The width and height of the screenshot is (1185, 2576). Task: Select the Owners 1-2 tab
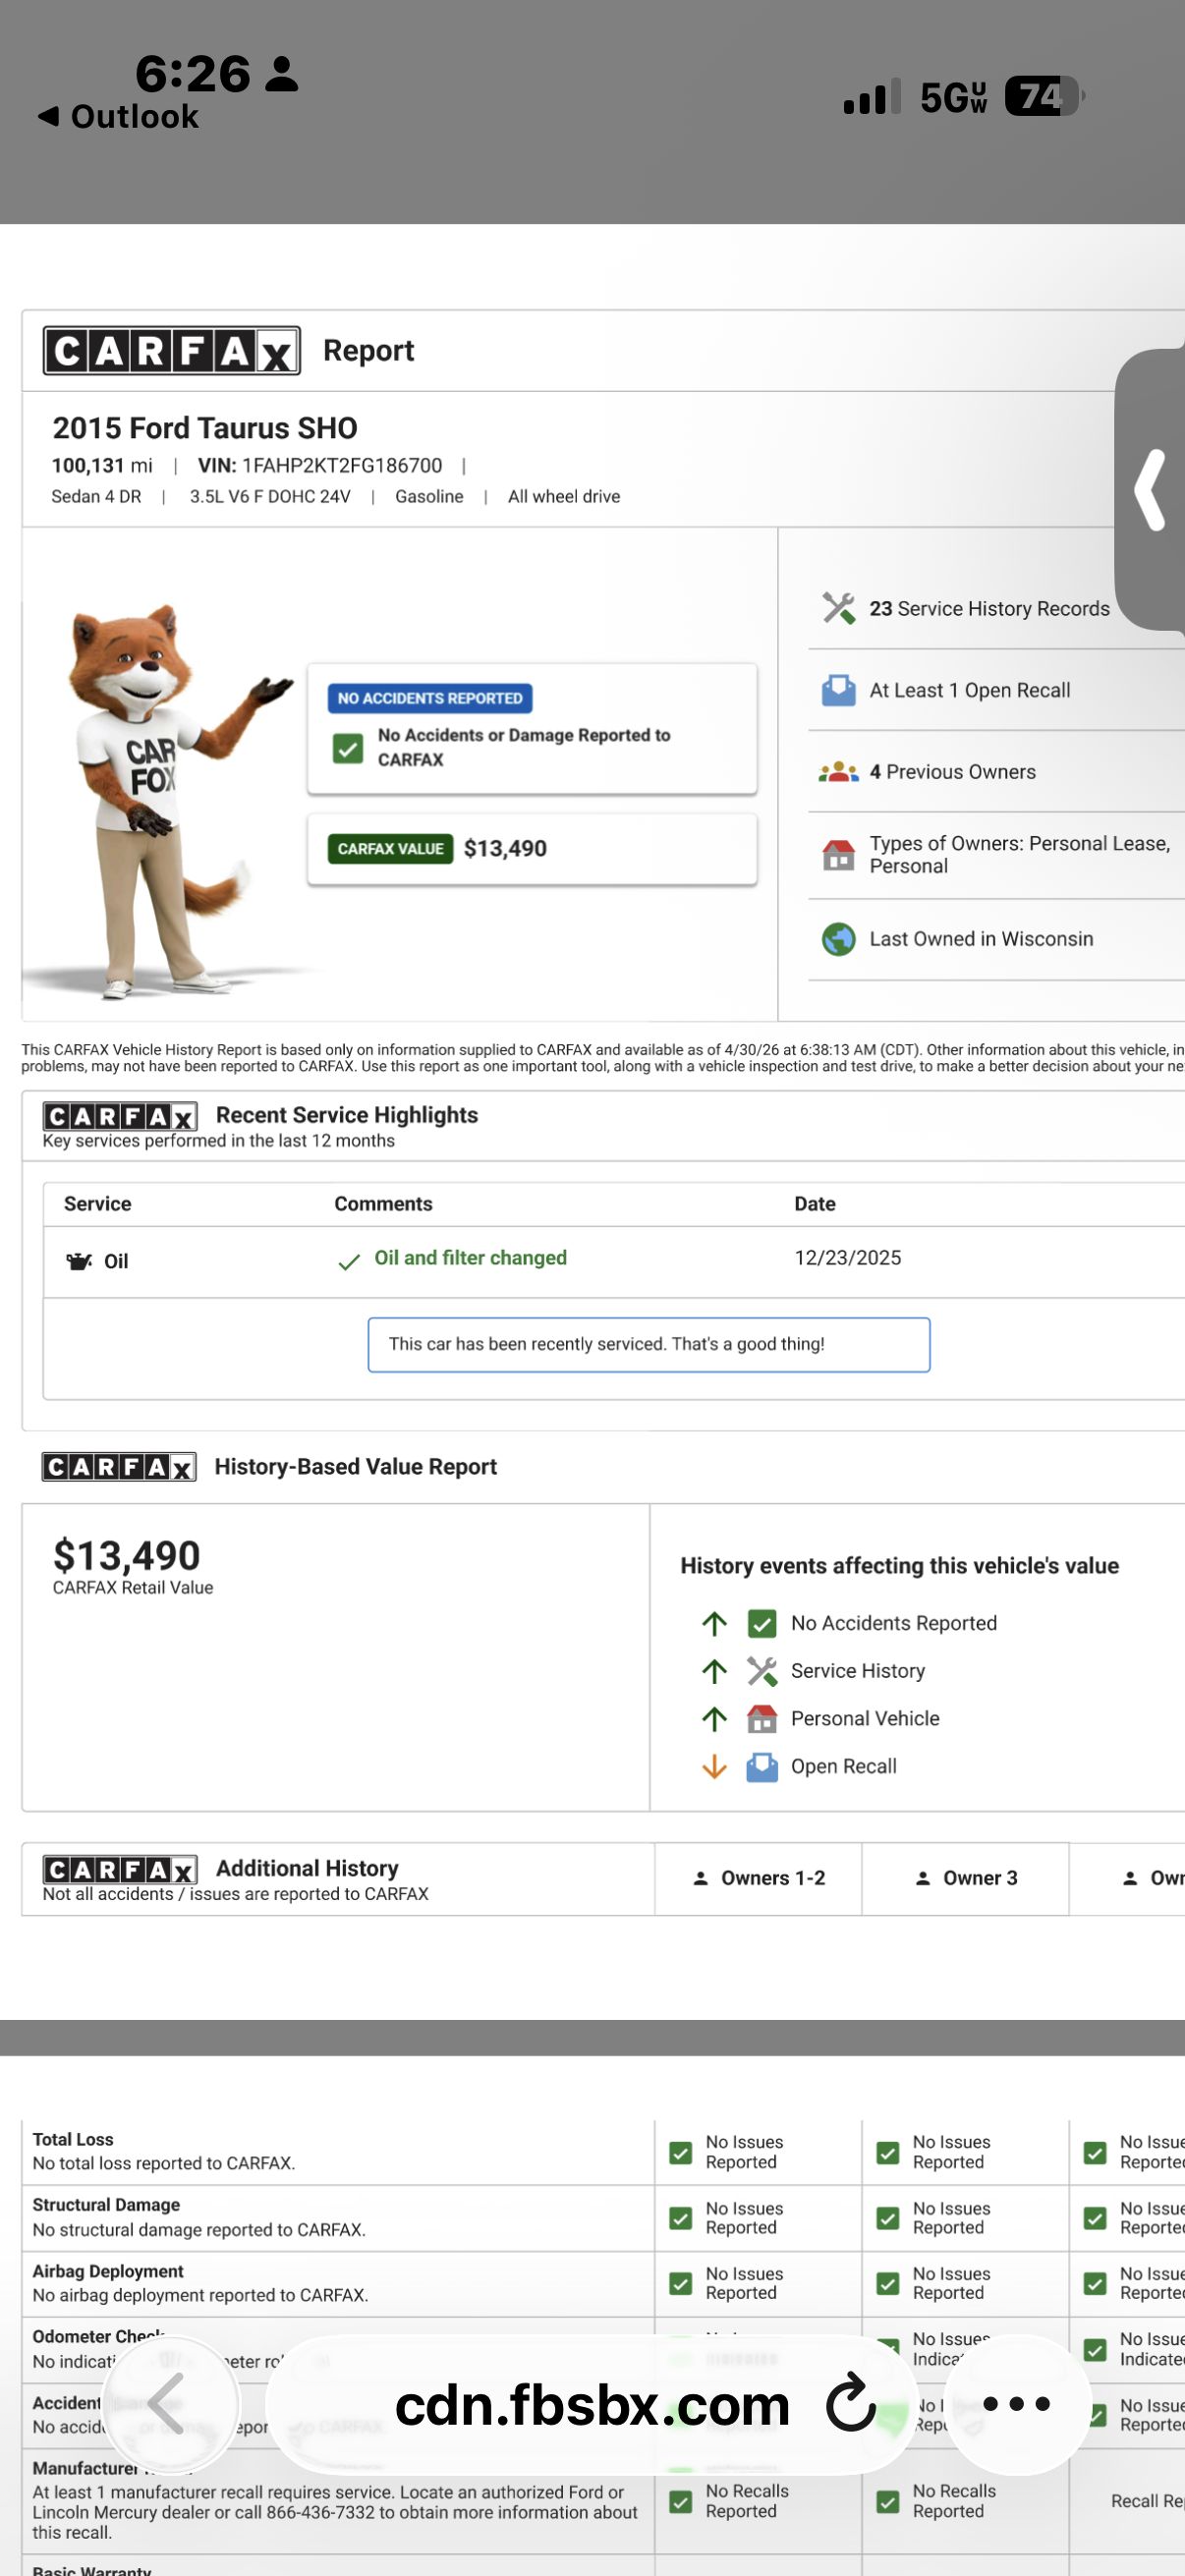pyautogui.click(x=758, y=1878)
